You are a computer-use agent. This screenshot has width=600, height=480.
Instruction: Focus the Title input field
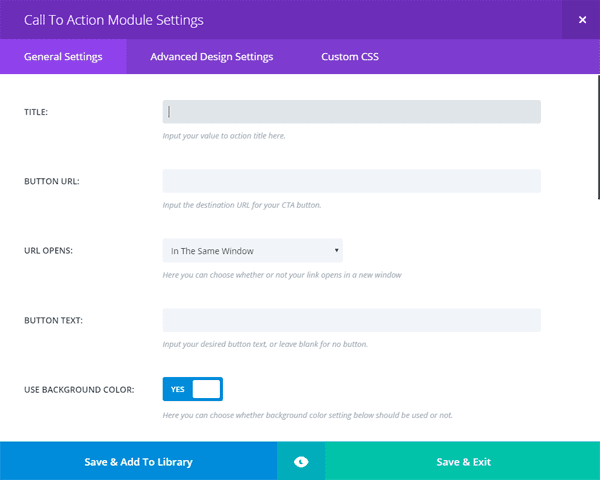(x=352, y=112)
